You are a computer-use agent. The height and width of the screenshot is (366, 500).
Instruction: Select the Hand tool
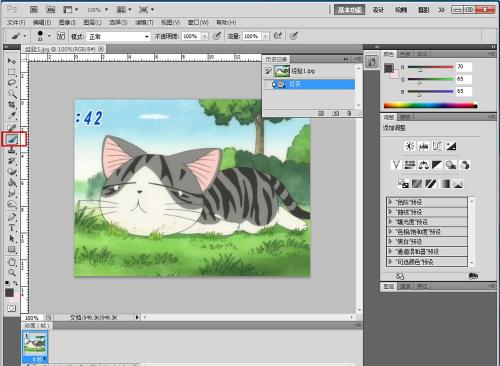12,262
